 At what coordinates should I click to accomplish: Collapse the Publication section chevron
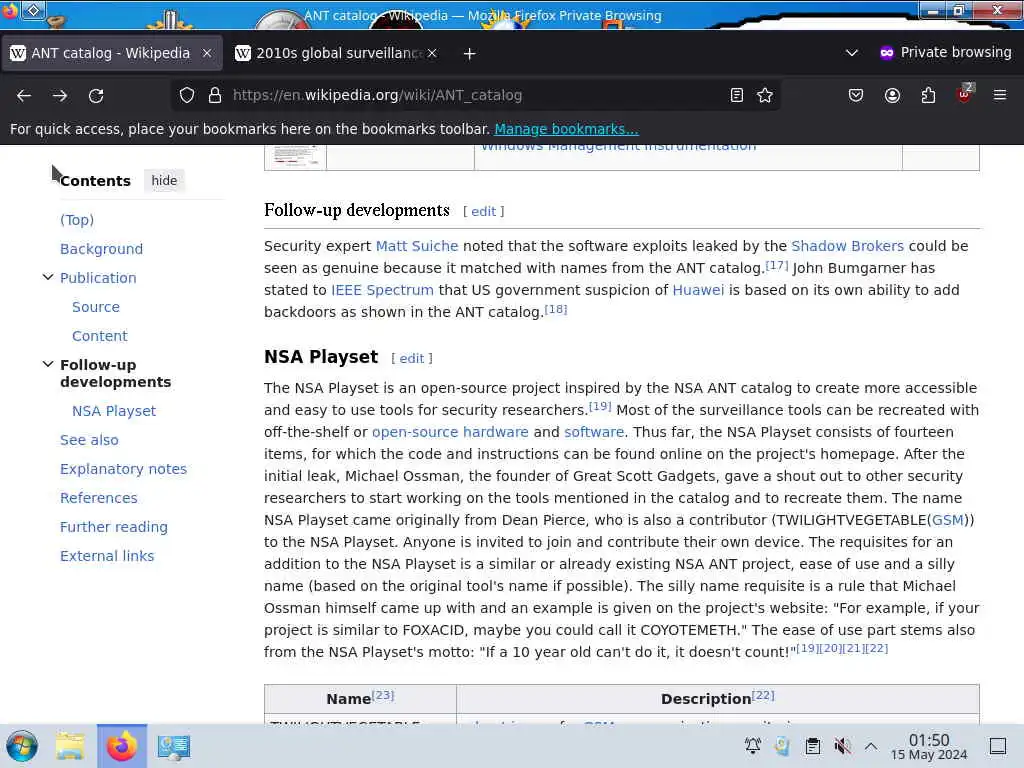[x=48, y=277]
